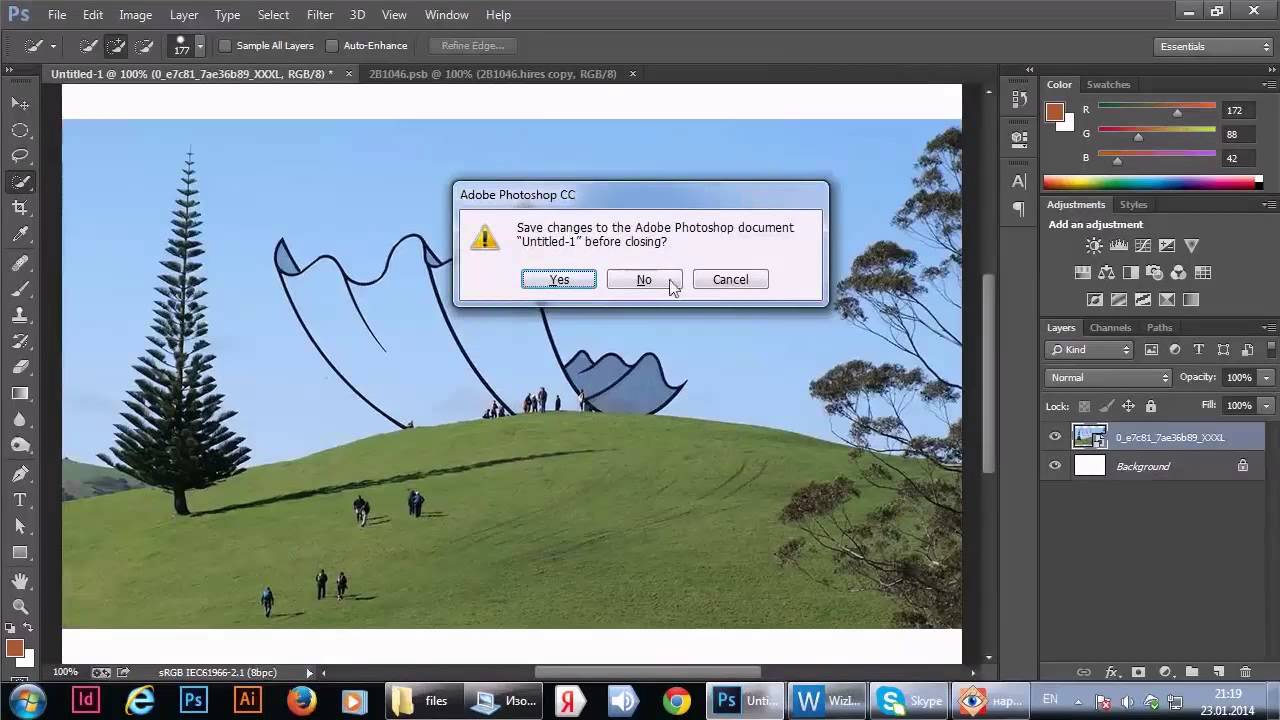The image size is (1280, 720).
Task: Select the Zoom tool
Action: point(20,606)
